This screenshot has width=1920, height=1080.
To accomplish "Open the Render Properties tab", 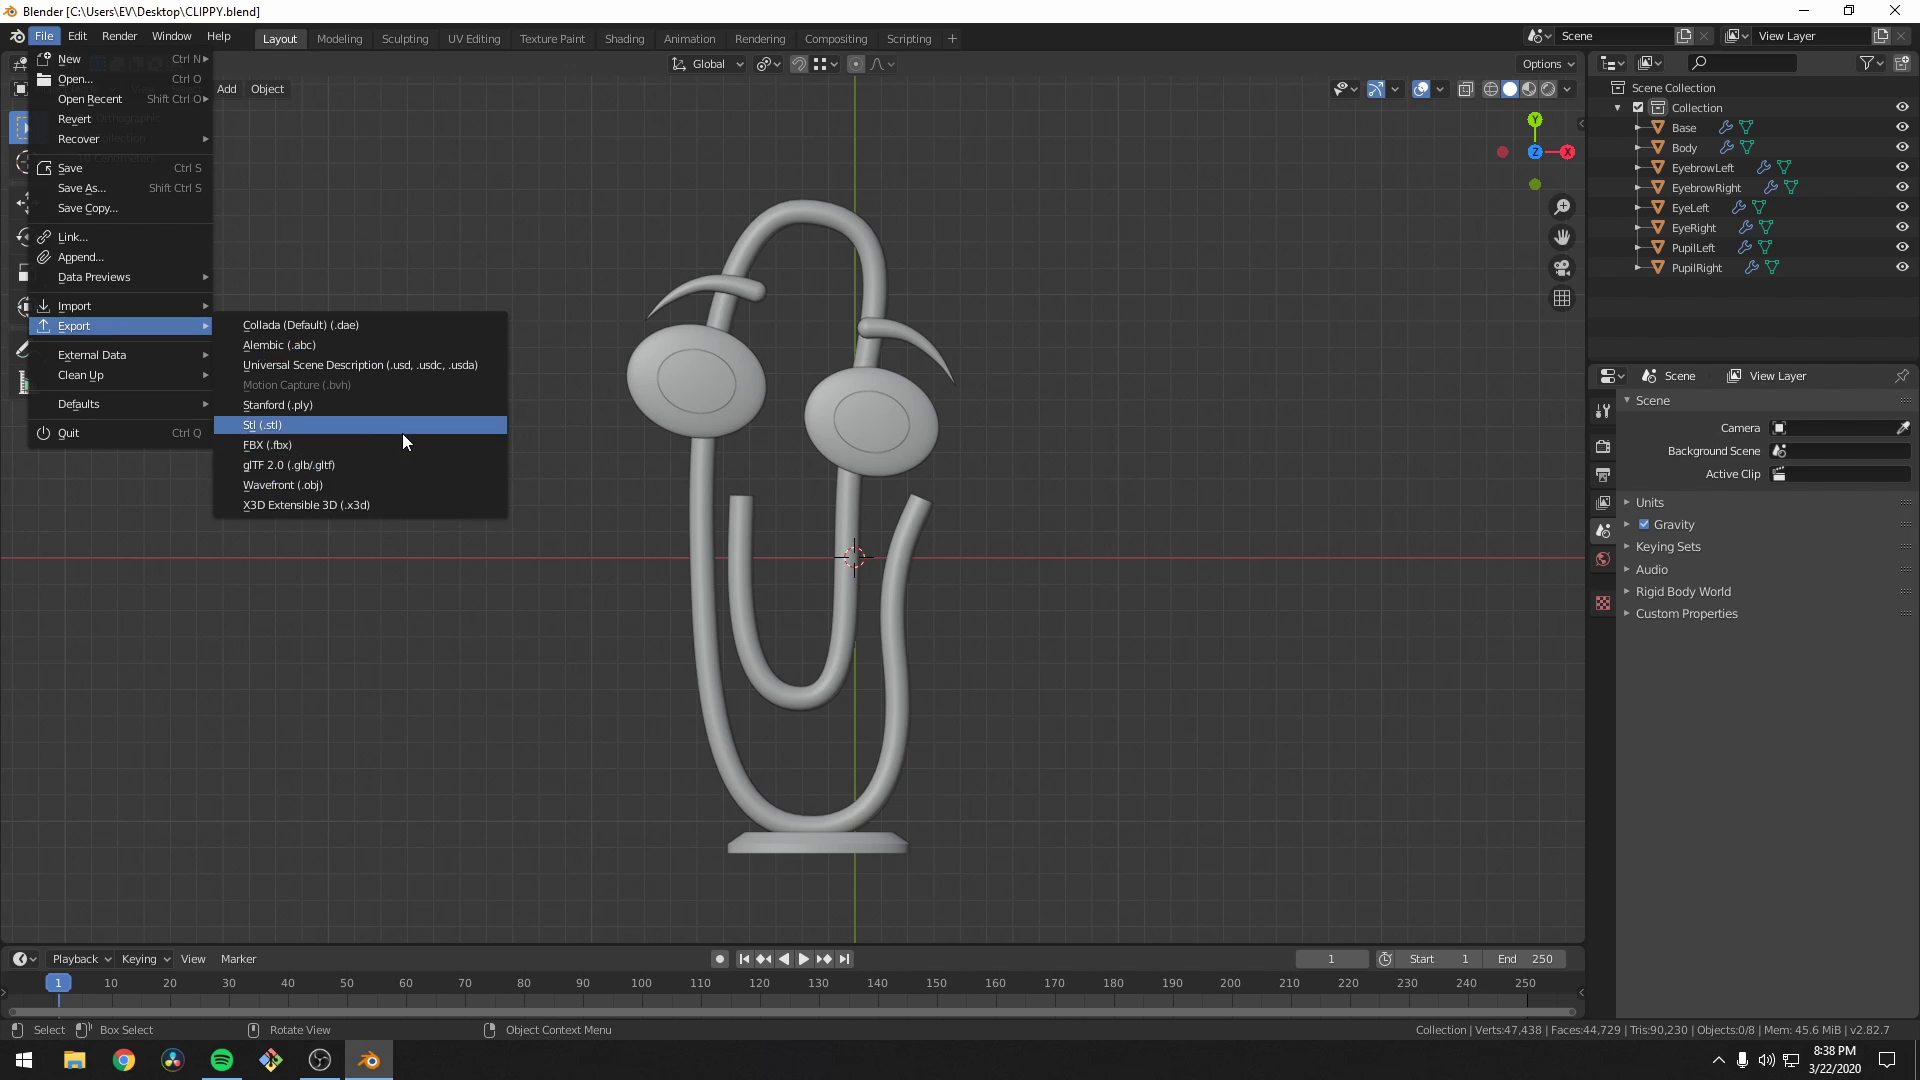I will tap(1603, 447).
